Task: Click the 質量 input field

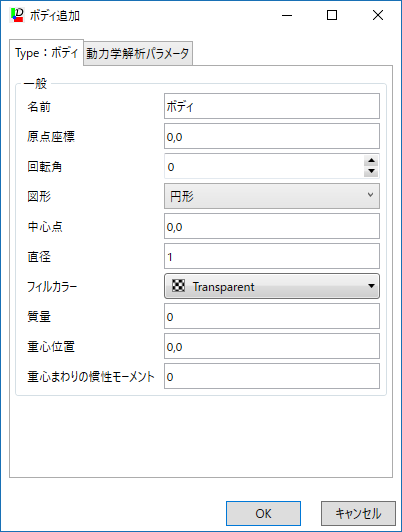Action: tap(272, 316)
